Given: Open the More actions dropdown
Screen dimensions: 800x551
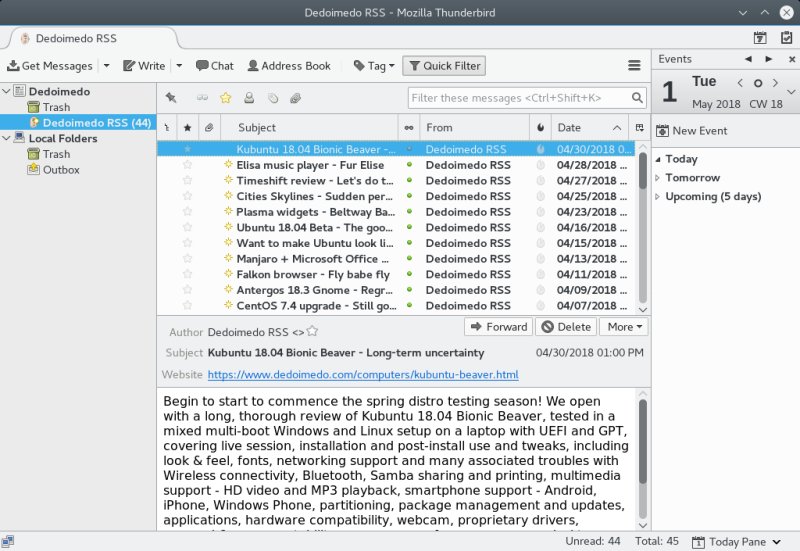Looking at the screenshot, I should [626, 327].
